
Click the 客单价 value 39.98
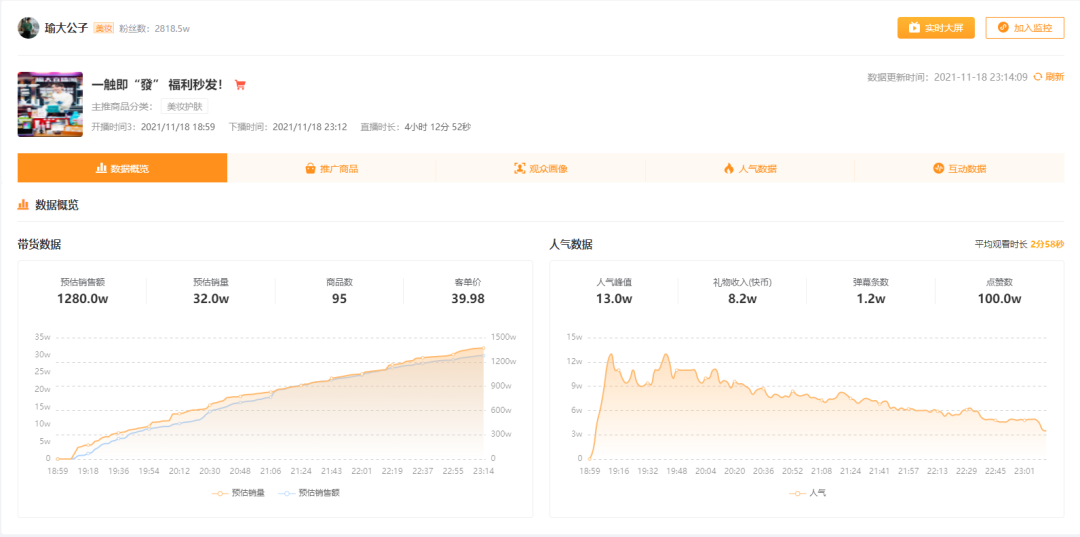point(468,299)
